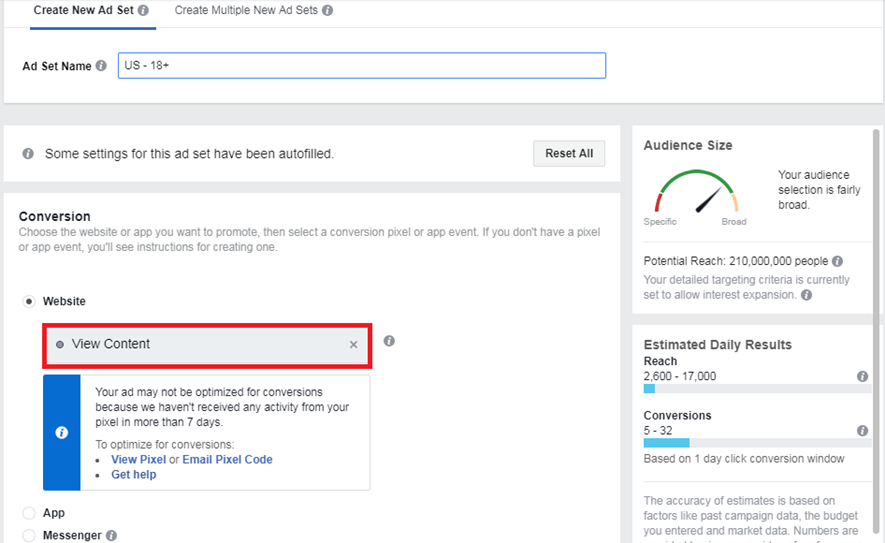Select the Website radio button

tap(29, 301)
